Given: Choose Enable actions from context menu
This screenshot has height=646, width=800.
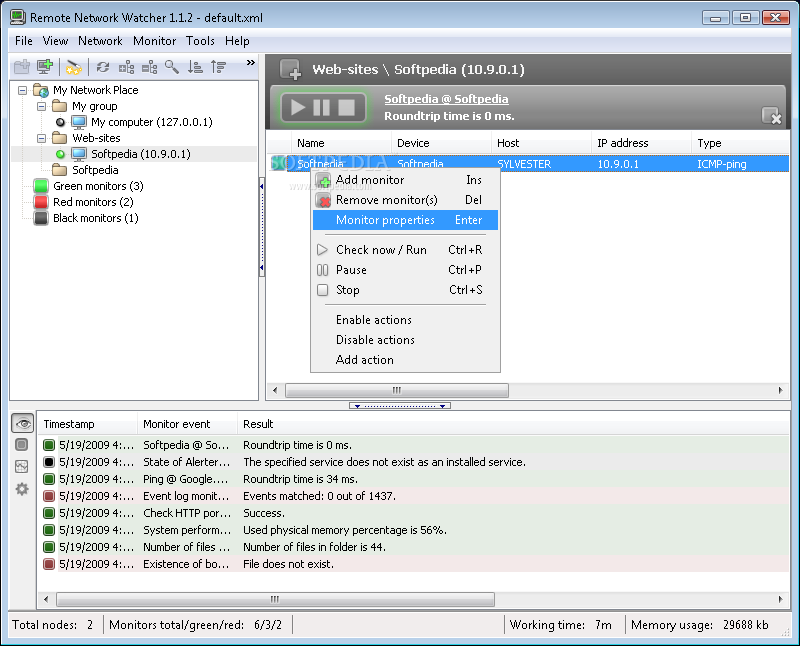Looking at the screenshot, I should coord(405,320).
